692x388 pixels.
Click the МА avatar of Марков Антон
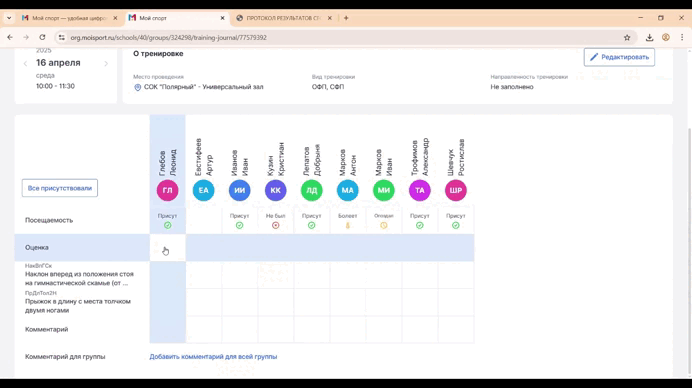(x=347, y=190)
